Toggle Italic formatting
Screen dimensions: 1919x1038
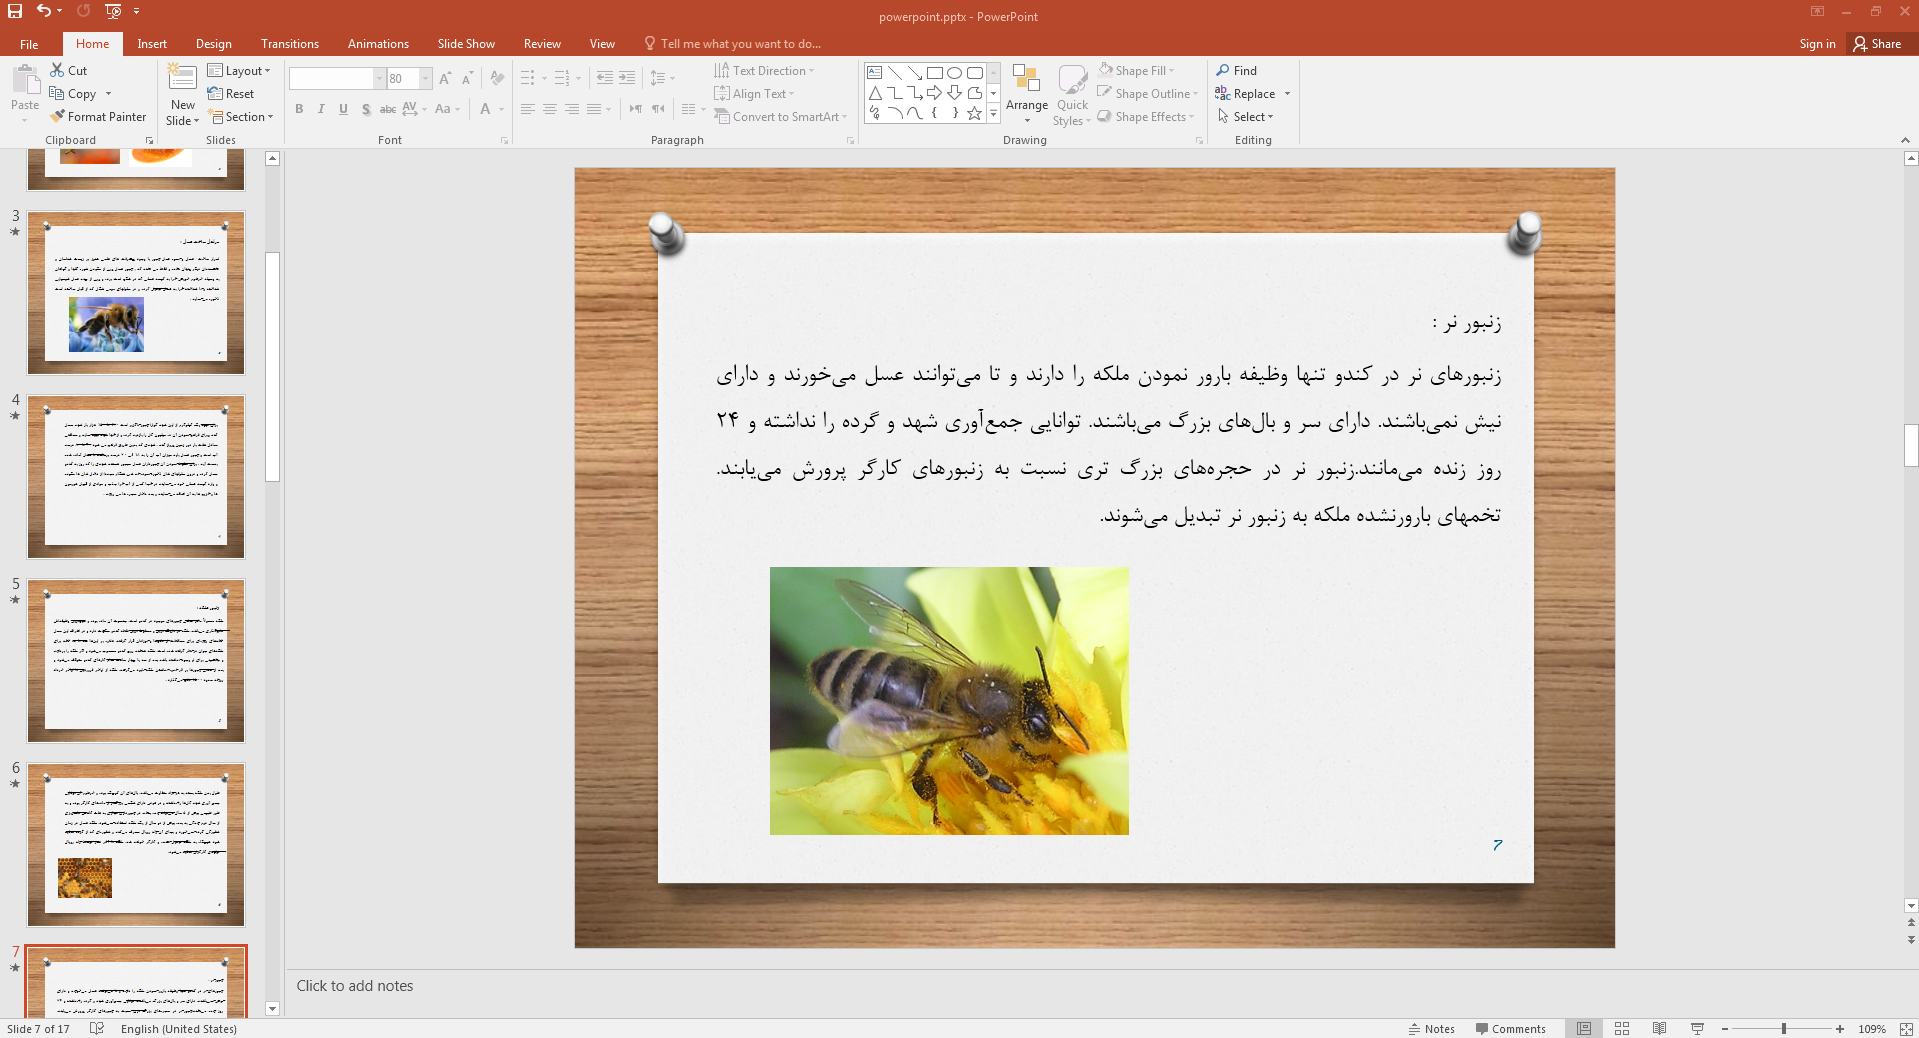pos(321,109)
